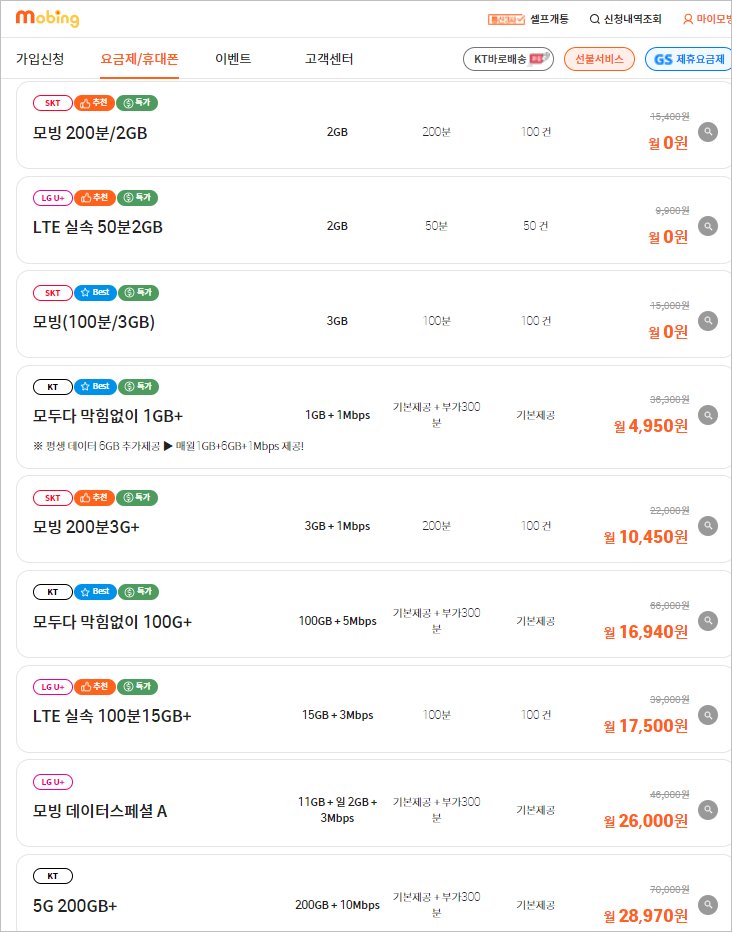This screenshot has height=932, width=732.
Task: Click magnifier icon for 모두다 막힘없이 1GB+
Action: (708, 415)
